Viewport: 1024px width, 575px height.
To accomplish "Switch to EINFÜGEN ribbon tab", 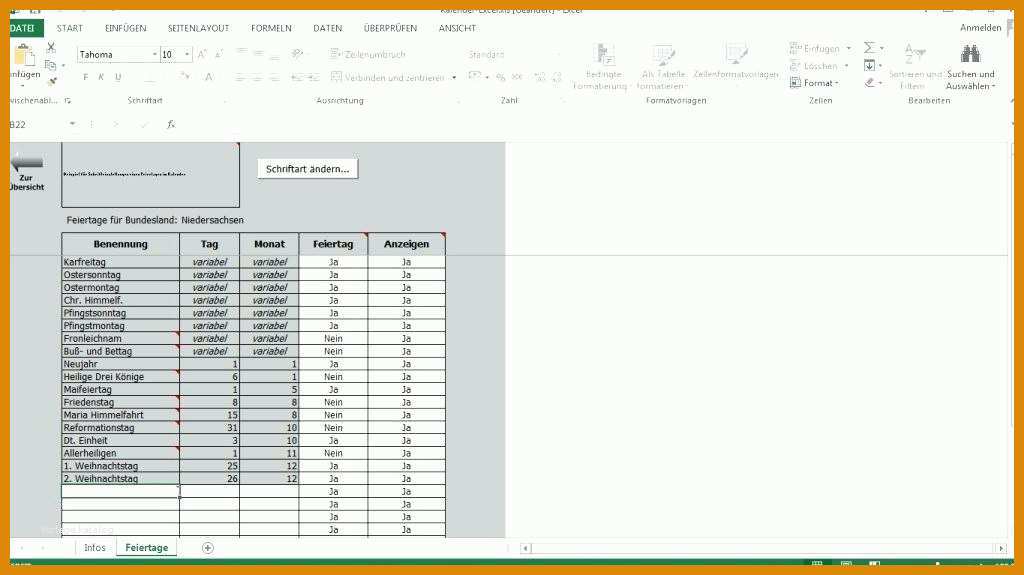I will (x=125, y=28).
